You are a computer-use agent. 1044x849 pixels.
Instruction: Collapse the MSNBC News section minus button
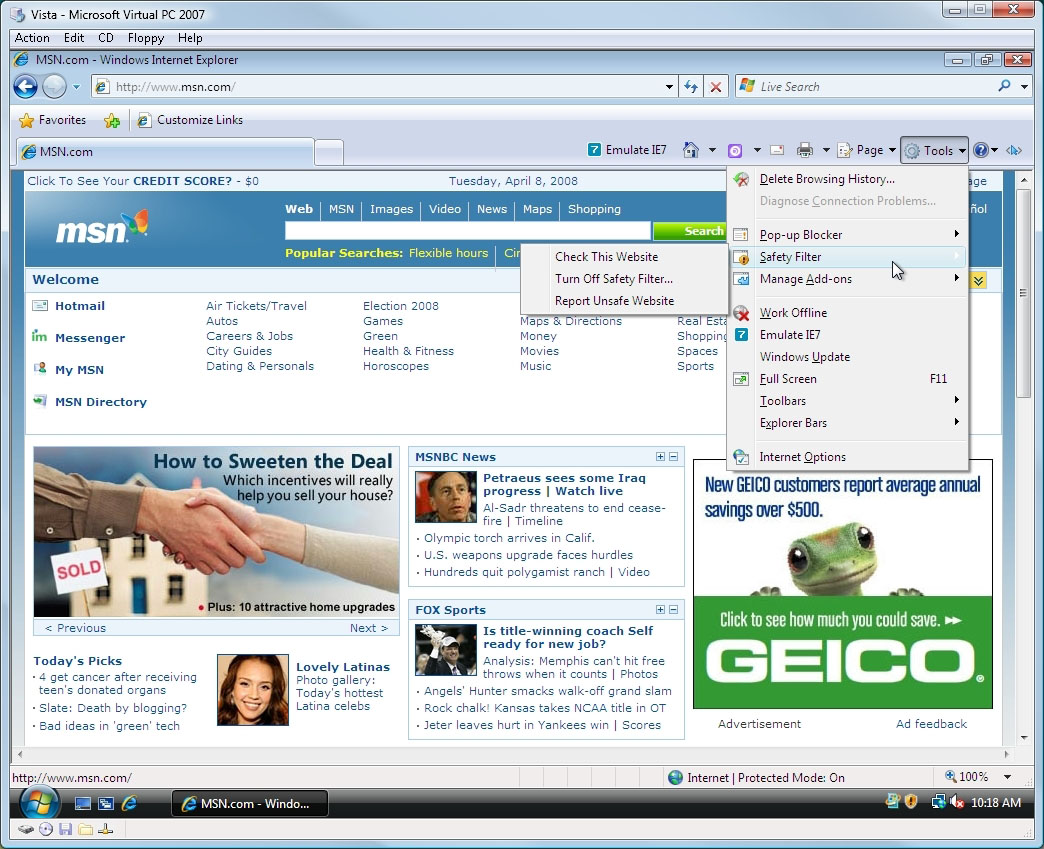pyautogui.click(x=674, y=457)
